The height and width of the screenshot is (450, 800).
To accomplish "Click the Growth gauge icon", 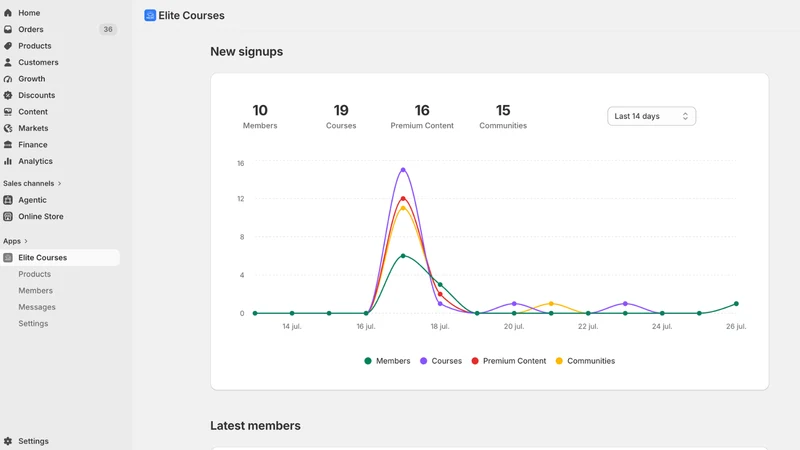I will [x=8, y=79].
